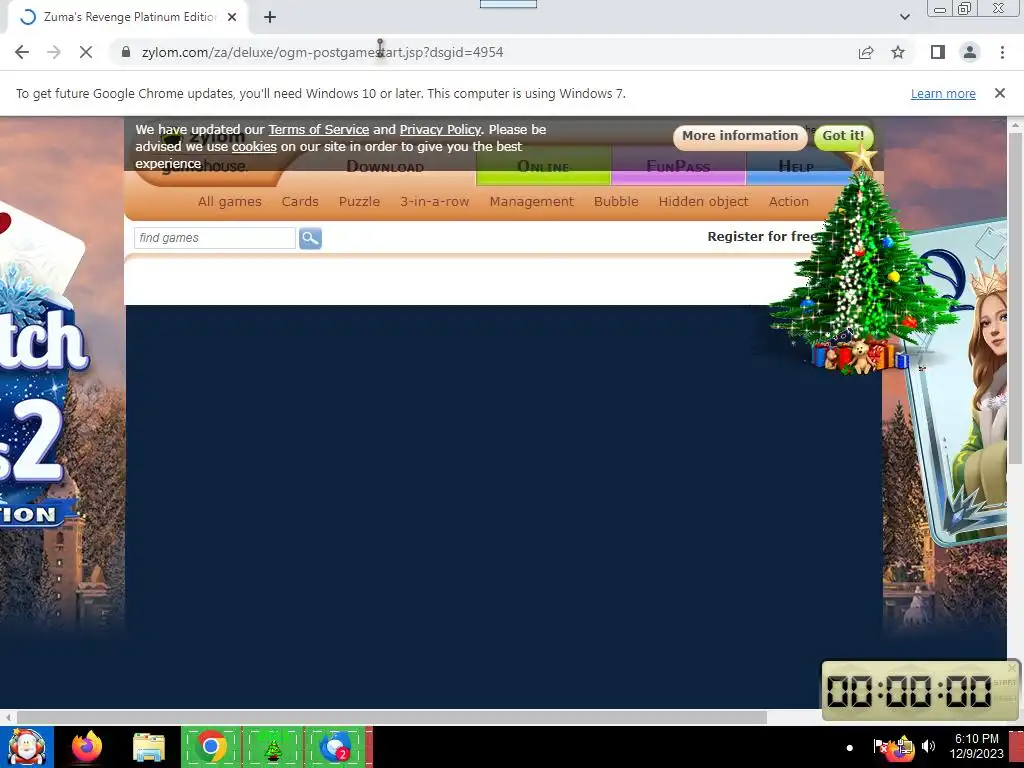Viewport: 1024px width, 768px height.
Task: Open Chrome side panel
Action: [938, 52]
